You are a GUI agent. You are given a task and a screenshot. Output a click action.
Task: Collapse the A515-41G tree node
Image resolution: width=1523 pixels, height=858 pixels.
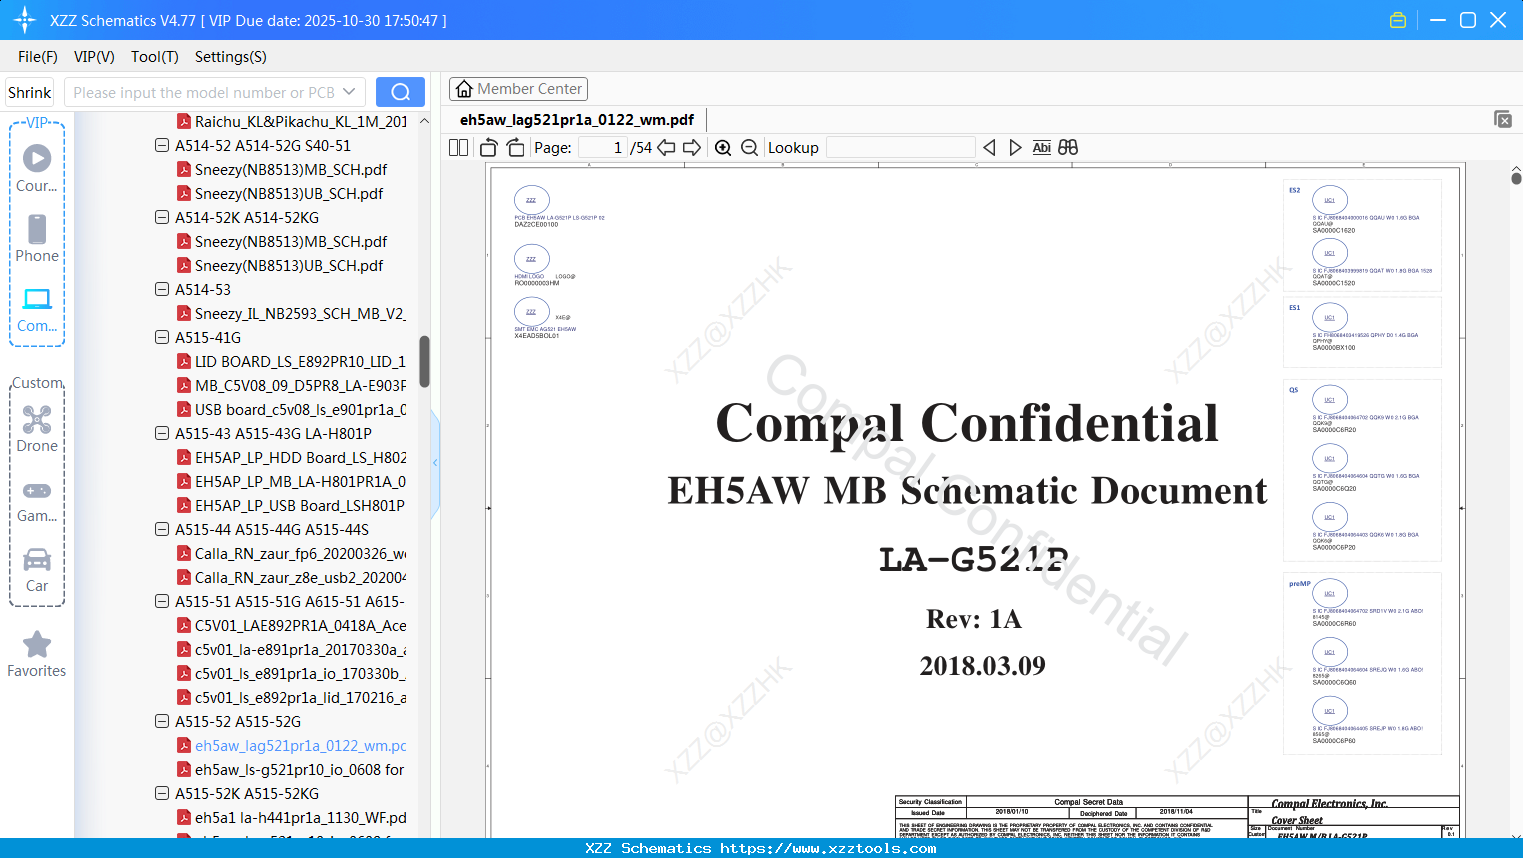click(162, 337)
